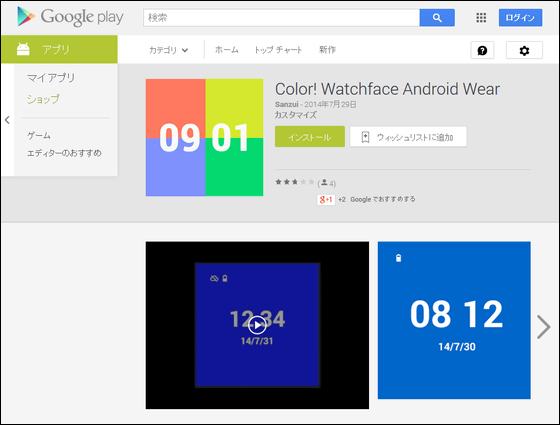Open the 08 12 blue screenshot
This screenshot has width=560, height=425.
(454, 320)
